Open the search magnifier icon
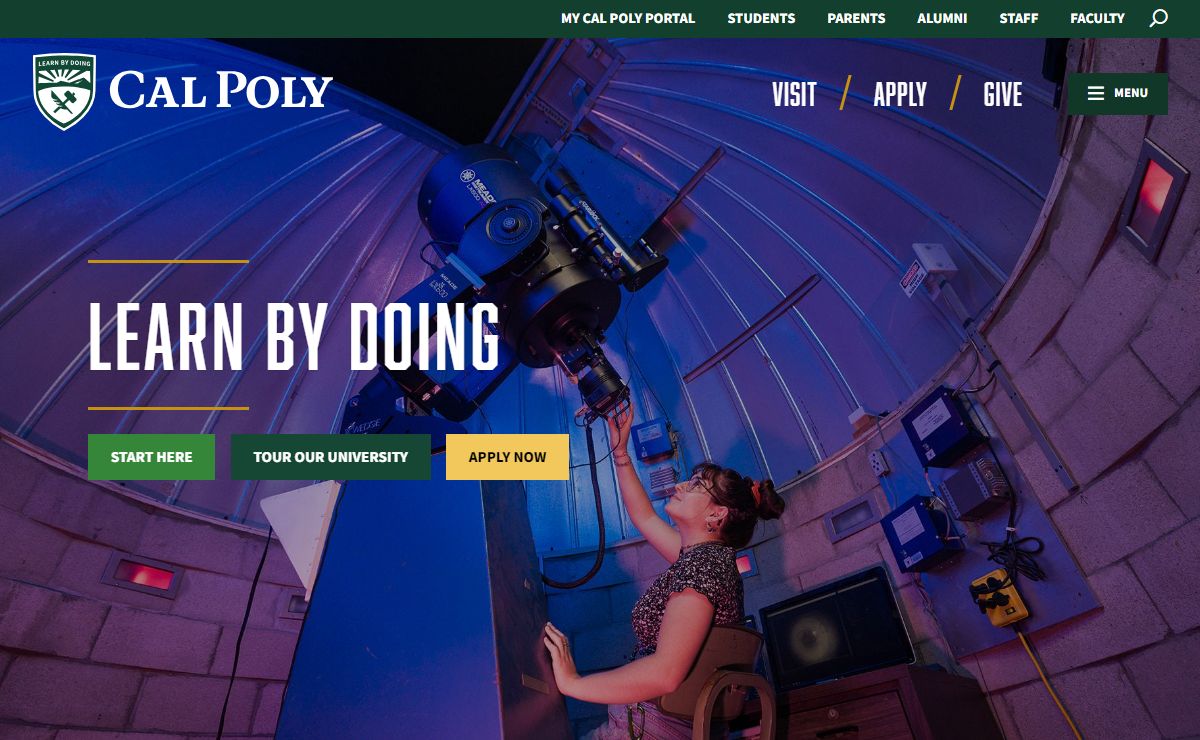This screenshot has height=740, width=1200. 1158,18
